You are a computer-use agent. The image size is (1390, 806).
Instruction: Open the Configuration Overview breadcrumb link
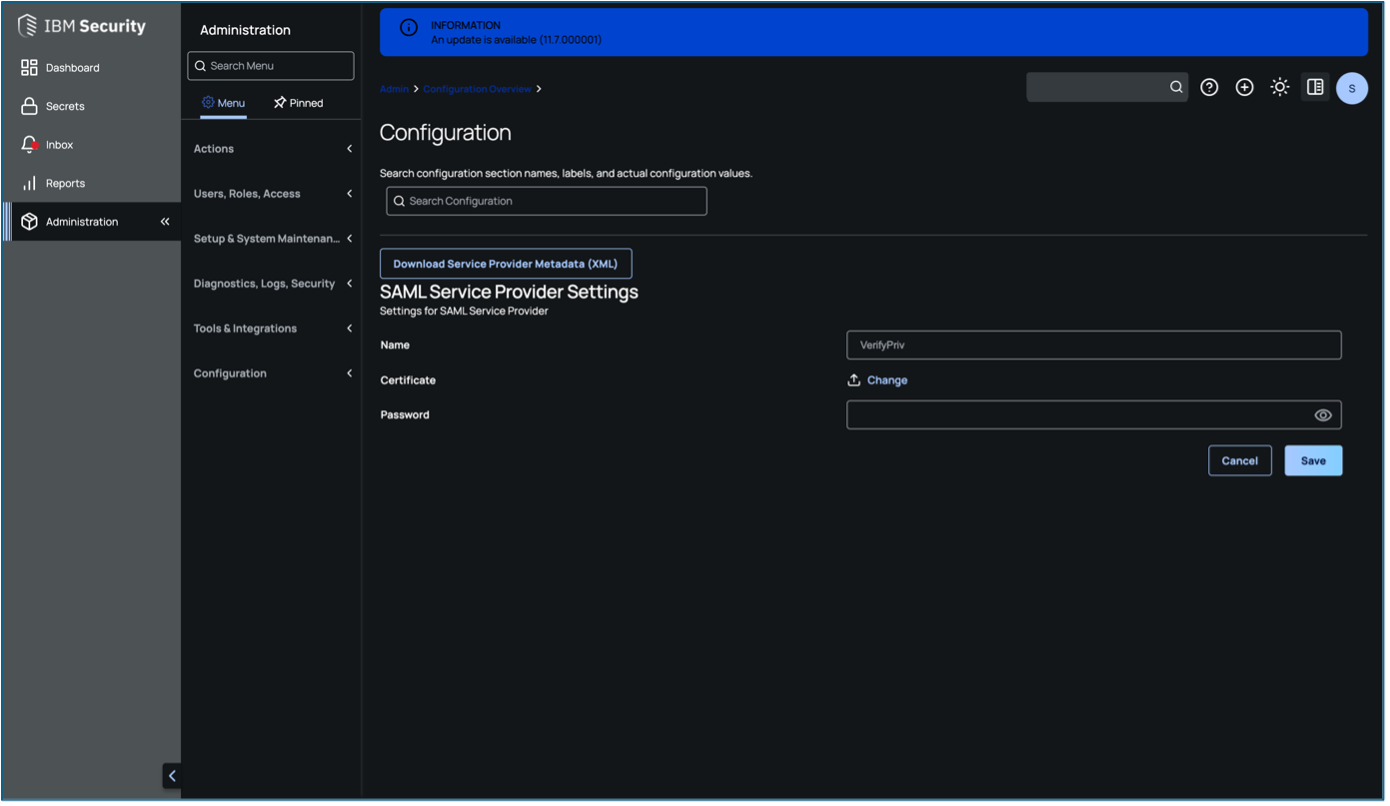click(x=475, y=88)
